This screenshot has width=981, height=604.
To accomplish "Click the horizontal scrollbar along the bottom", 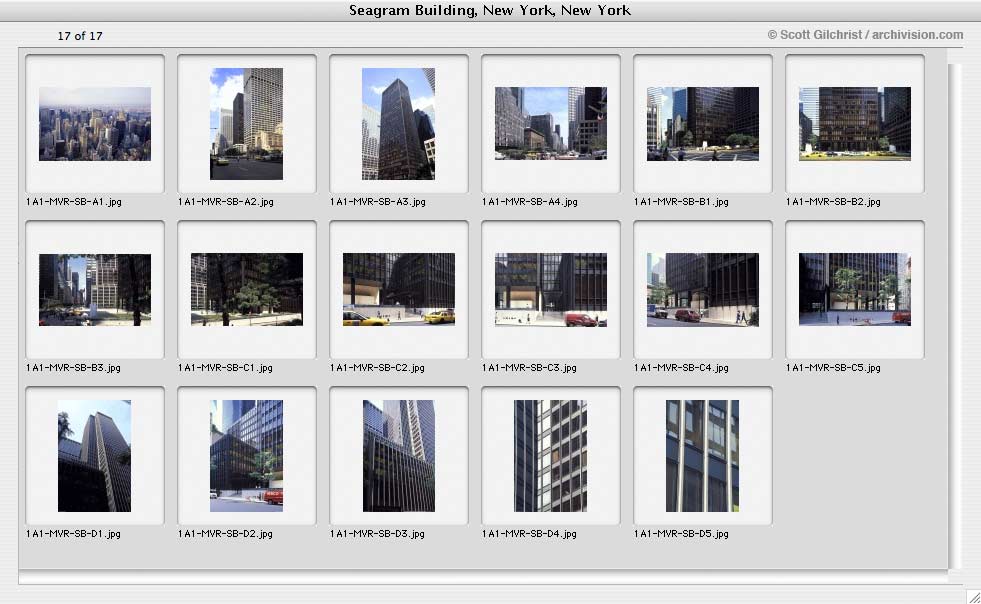I will coord(483,577).
